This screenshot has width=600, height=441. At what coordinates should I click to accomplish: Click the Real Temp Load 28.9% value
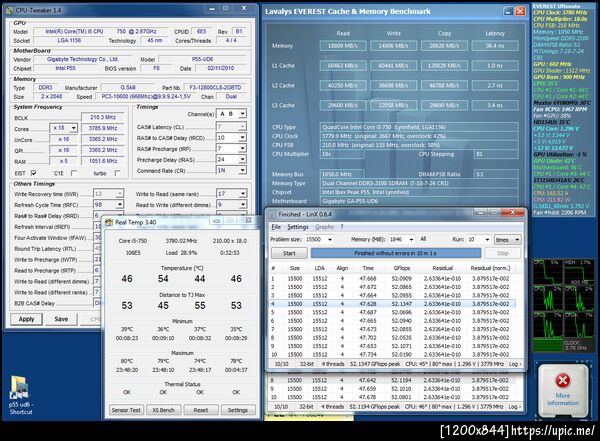181,253
